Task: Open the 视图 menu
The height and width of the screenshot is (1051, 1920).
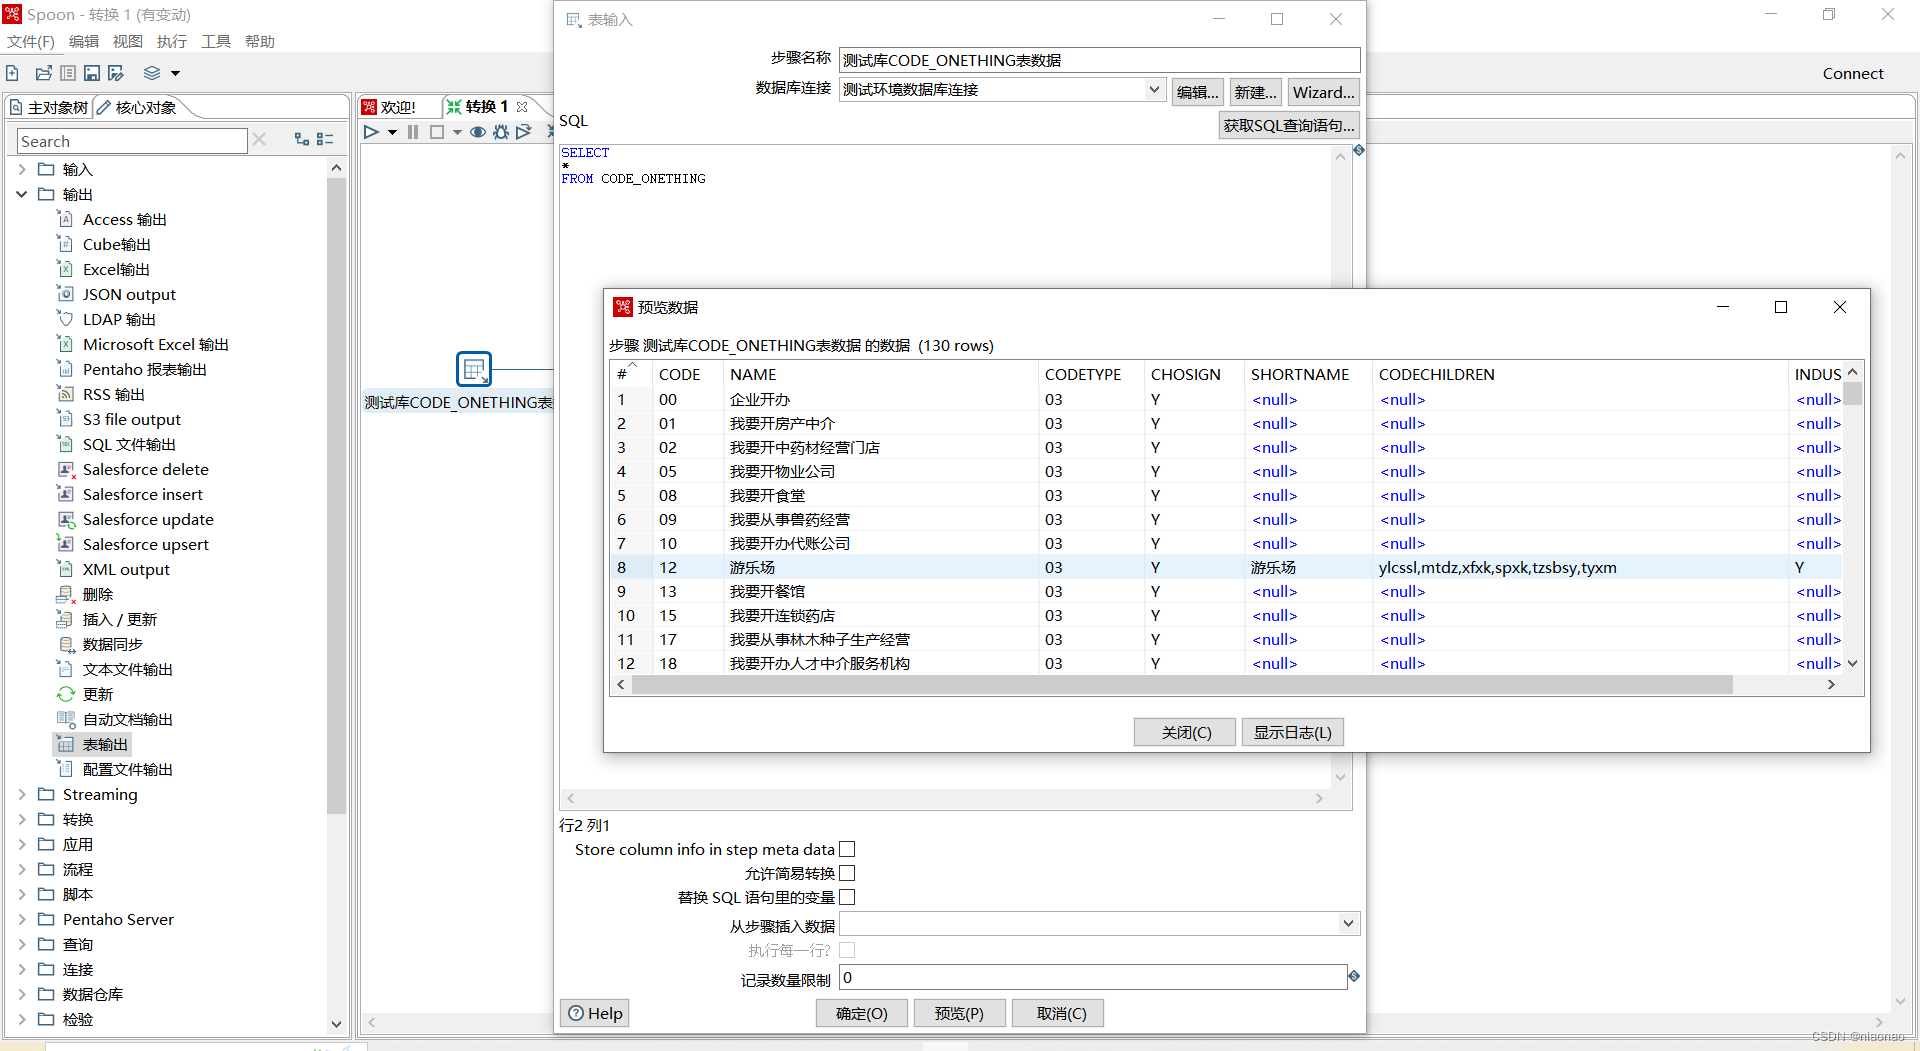Action: point(128,41)
